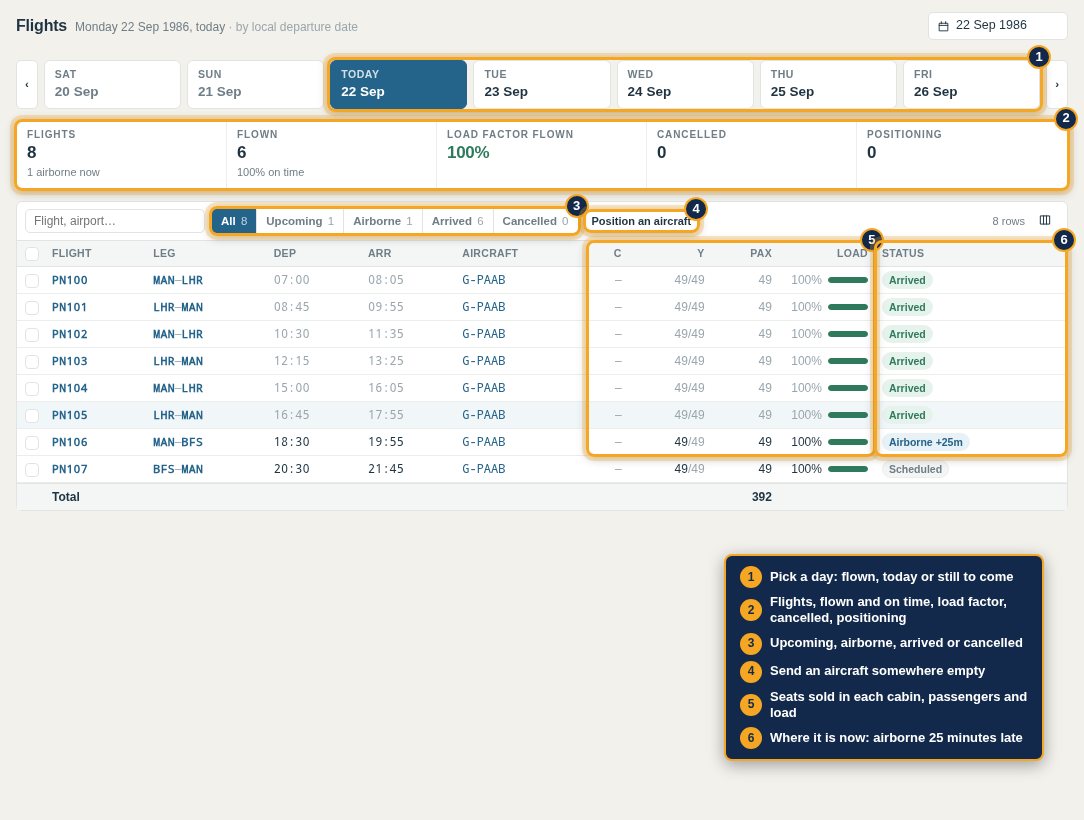Click the flight or airport search field
The width and height of the screenshot is (1084, 820).
tap(115, 221)
